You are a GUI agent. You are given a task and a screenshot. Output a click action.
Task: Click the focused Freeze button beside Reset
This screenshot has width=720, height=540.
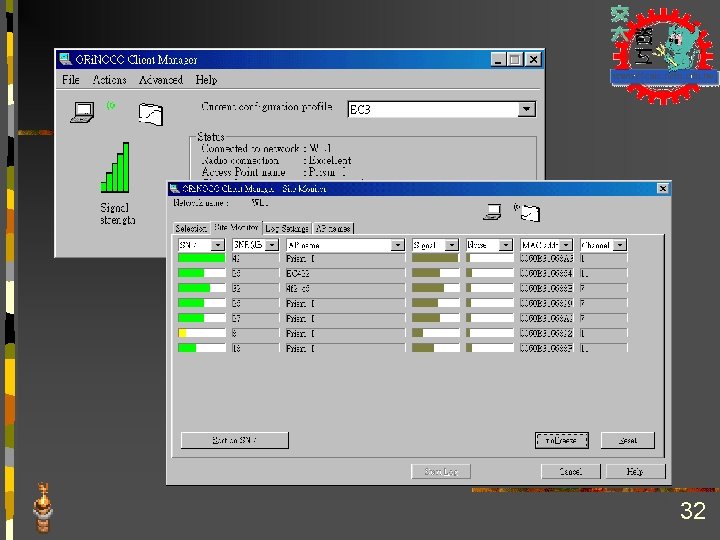[x=562, y=440]
